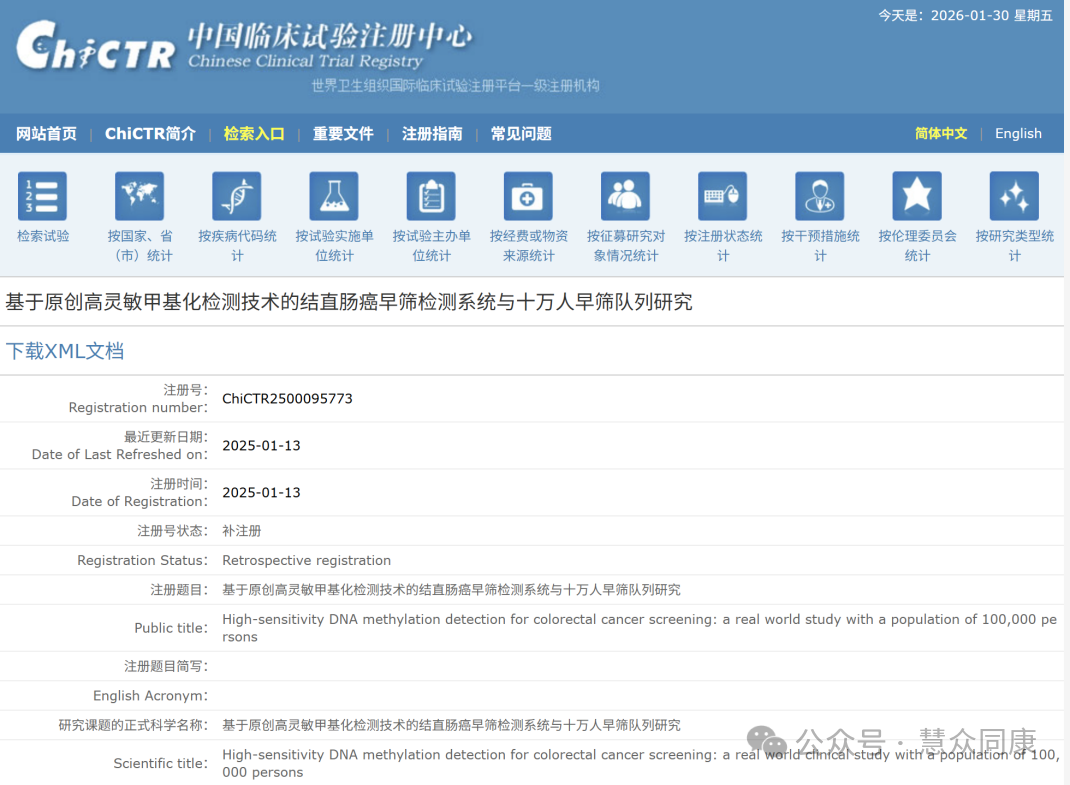
Task: Click the 常见问题 menu entry
Action: pyautogui.click(x=520, y=133)
